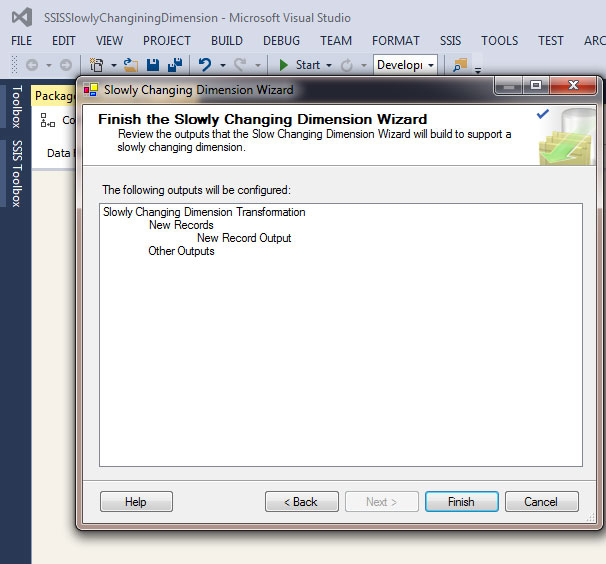
Task: Click the toolbar drag grip handle
Action: [14, 65]
